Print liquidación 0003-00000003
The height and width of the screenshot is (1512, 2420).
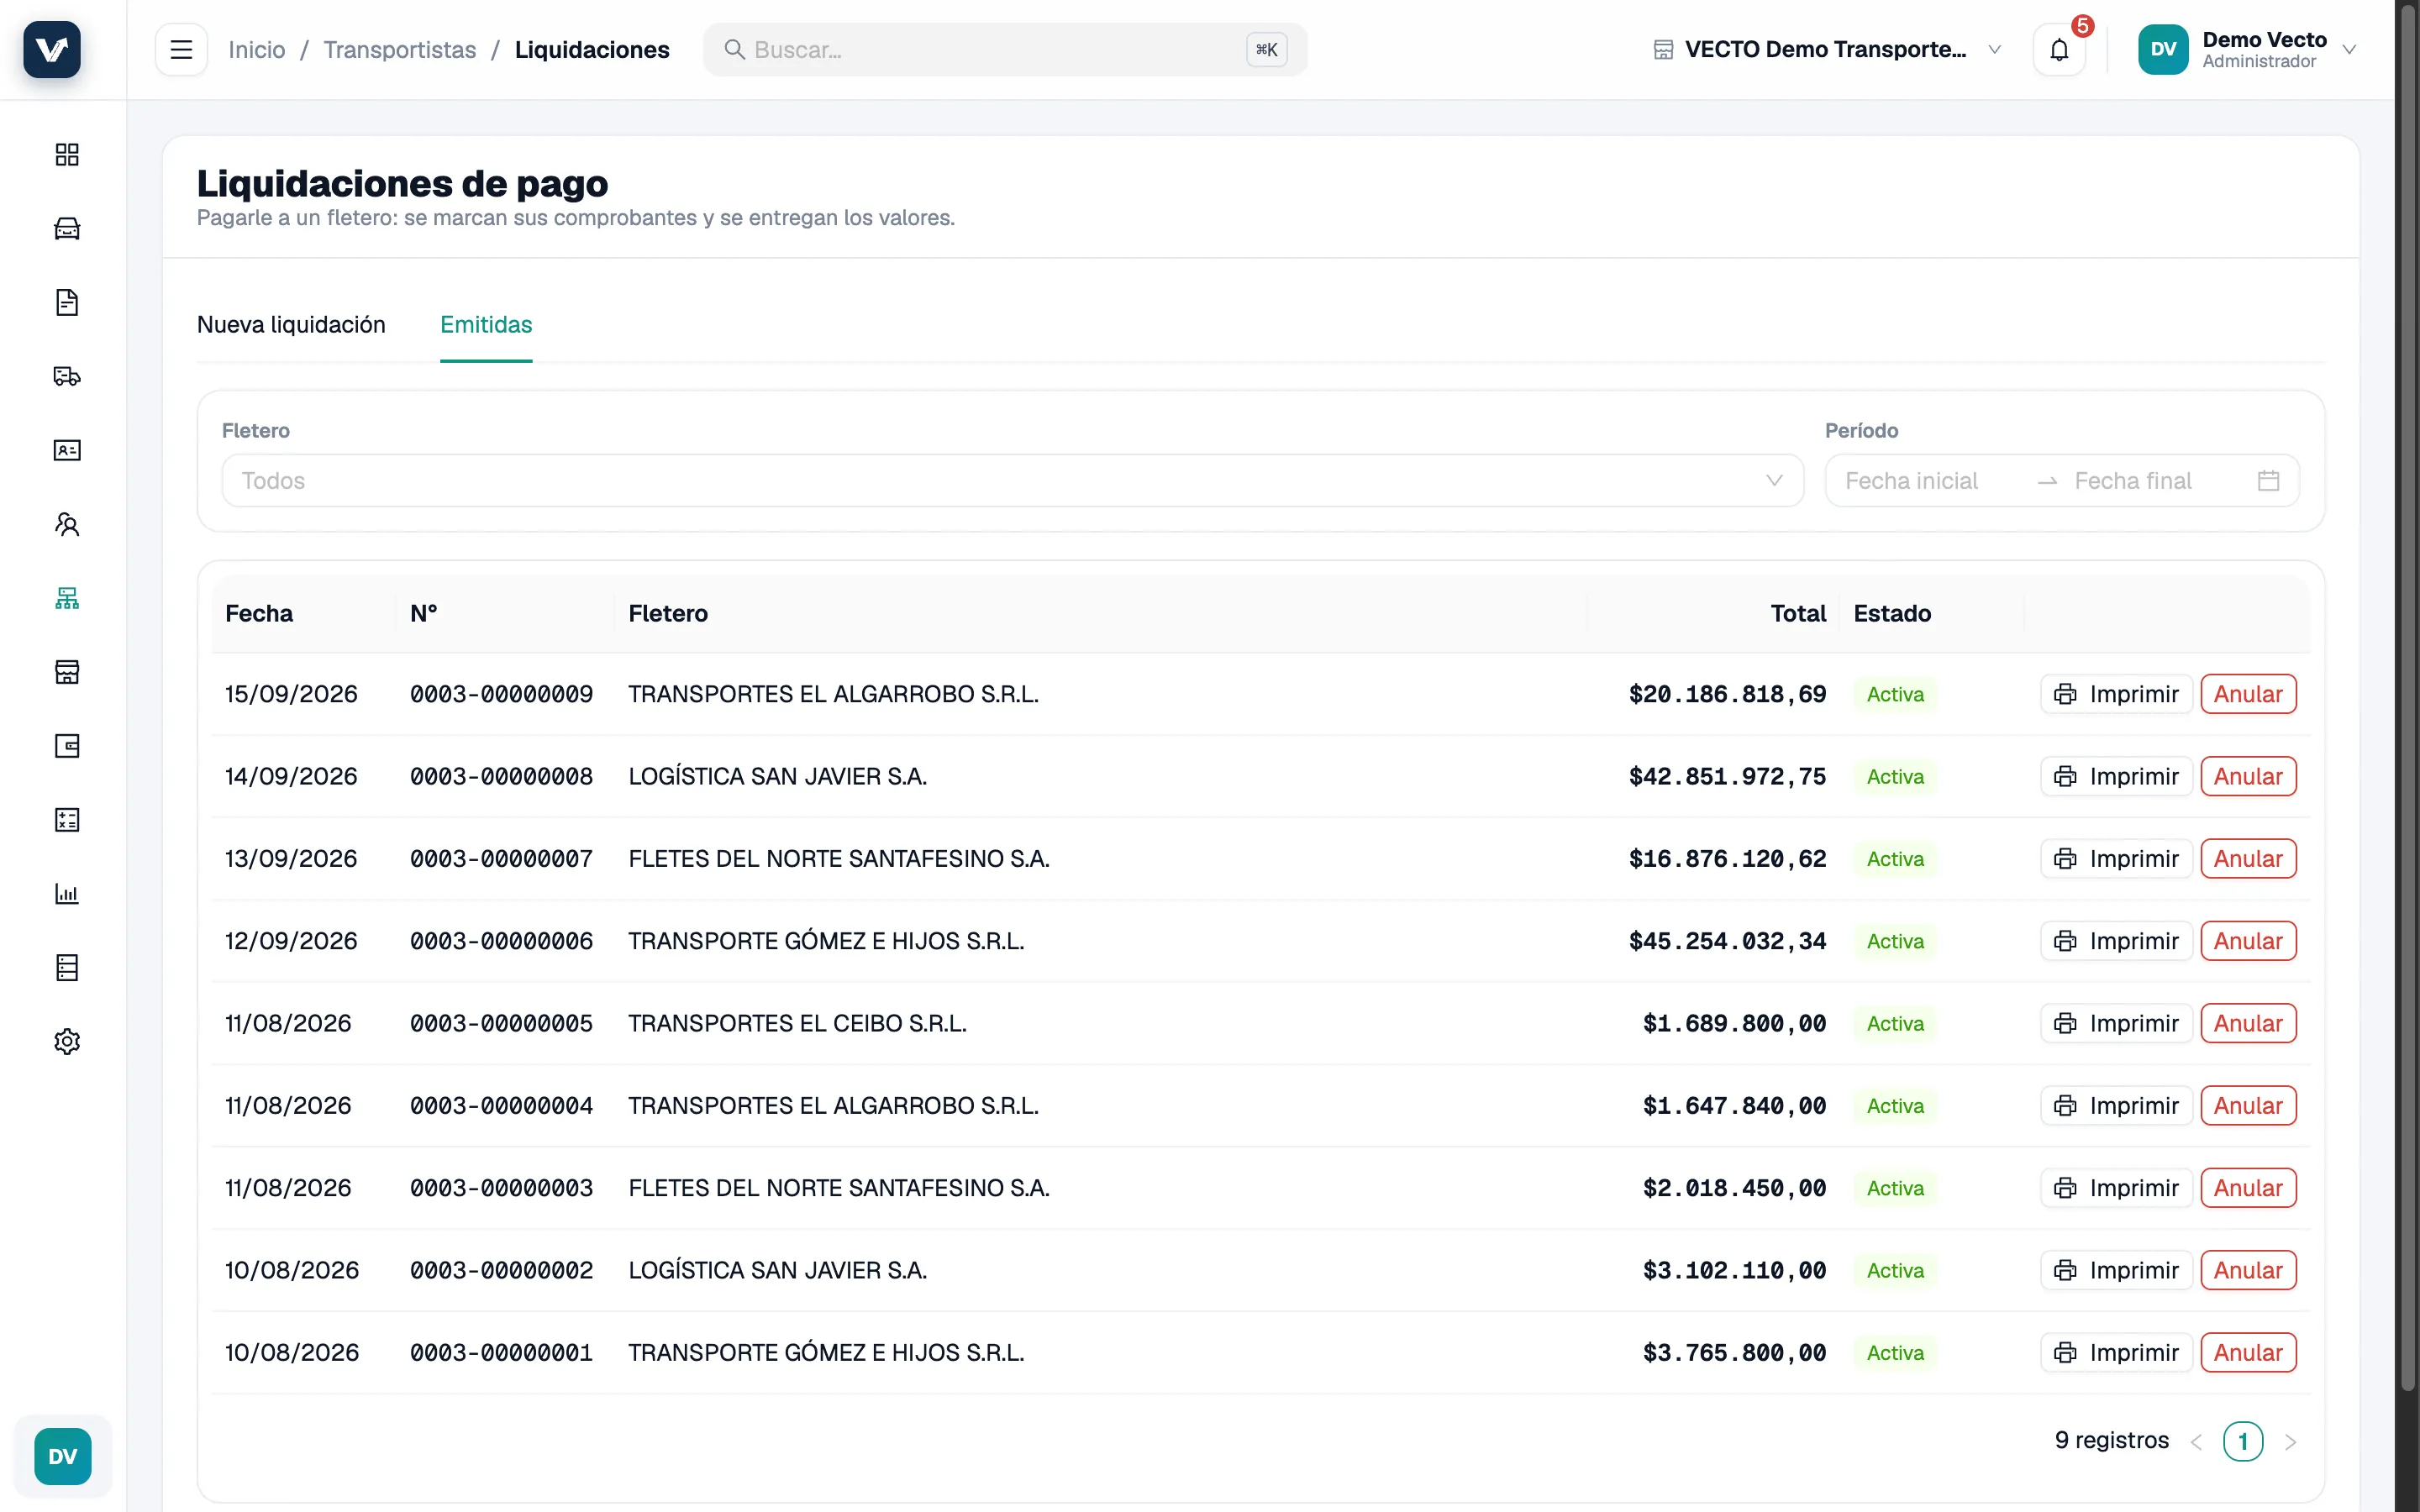[2116, 1188]
